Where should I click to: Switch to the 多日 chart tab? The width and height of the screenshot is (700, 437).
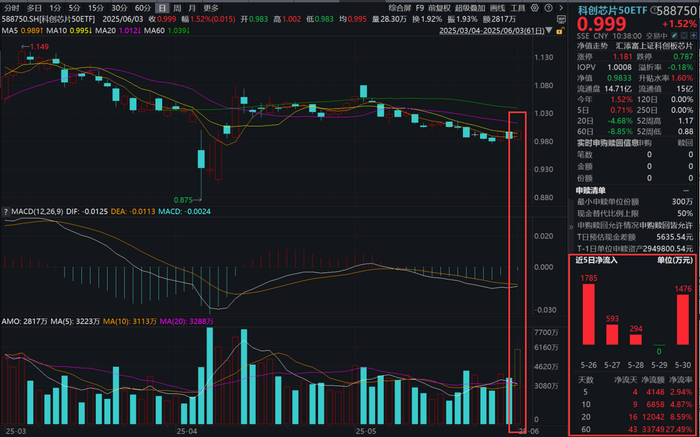(x=34, y=8)
